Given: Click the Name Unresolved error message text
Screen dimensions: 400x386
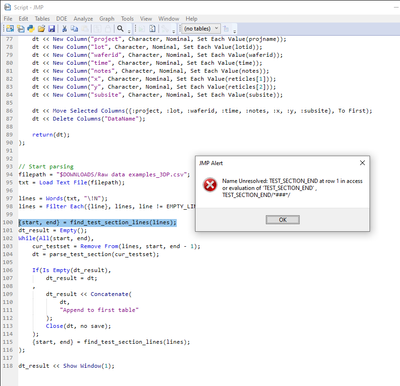Looking at the screenshot, I should tap(292, 188).
